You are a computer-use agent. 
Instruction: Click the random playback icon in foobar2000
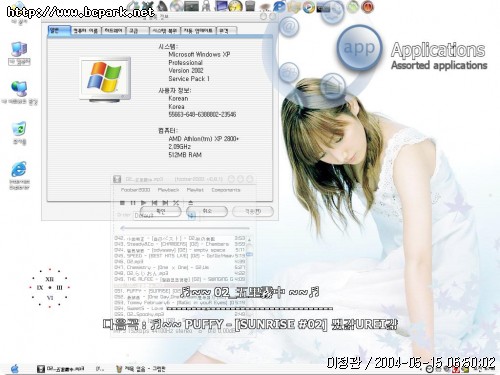tap(176, 202)
